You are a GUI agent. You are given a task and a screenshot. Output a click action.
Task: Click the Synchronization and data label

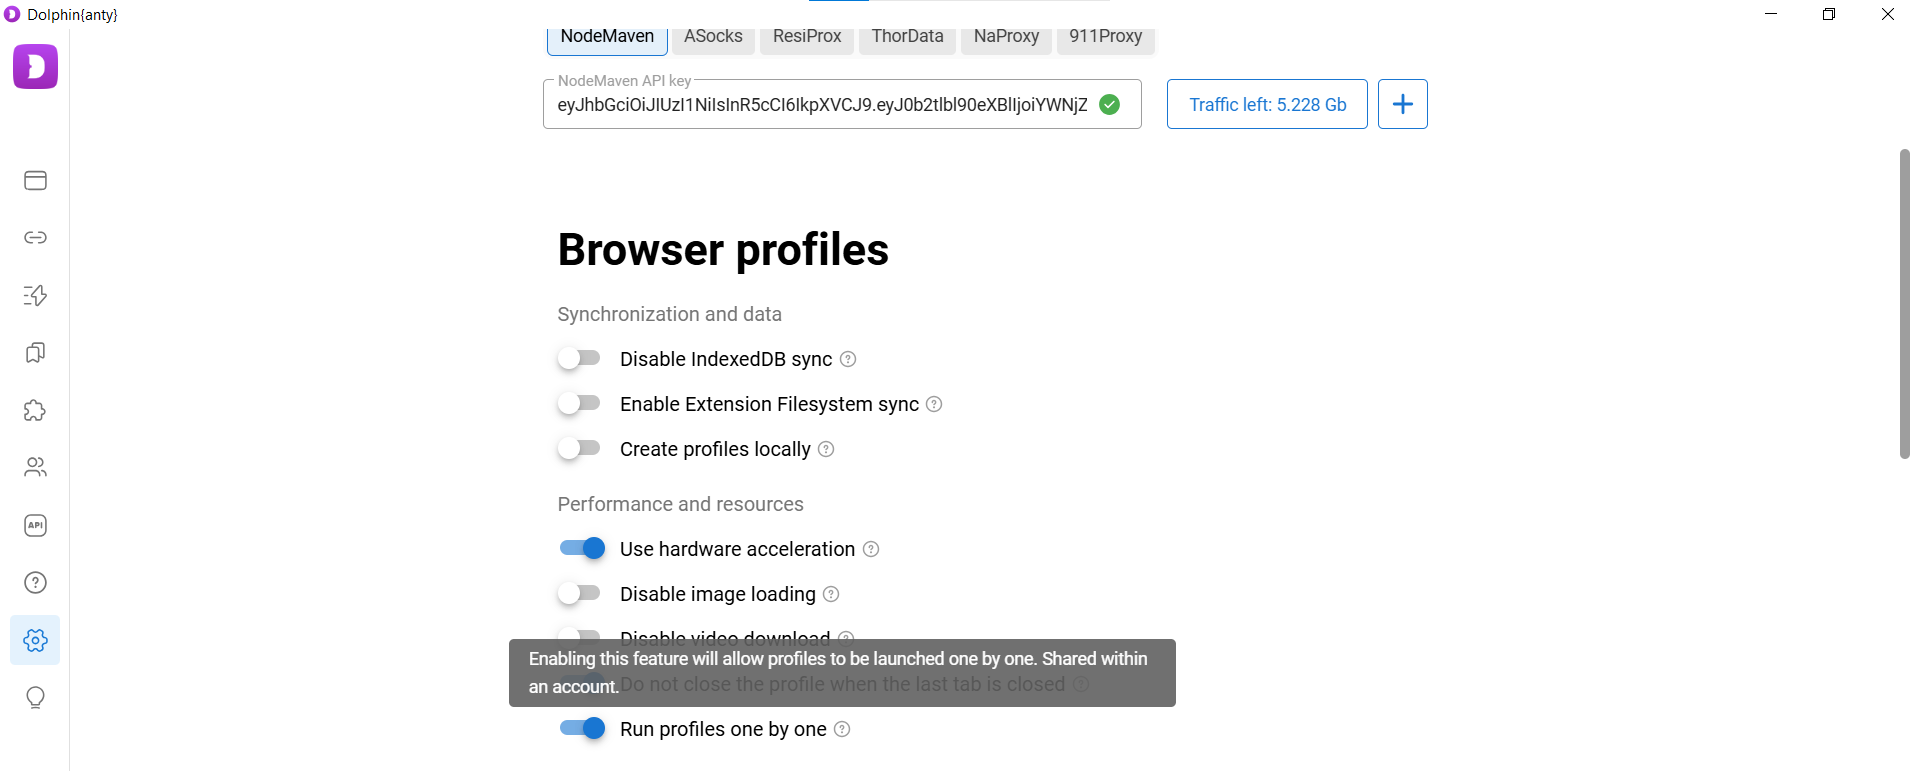(669, 314)
